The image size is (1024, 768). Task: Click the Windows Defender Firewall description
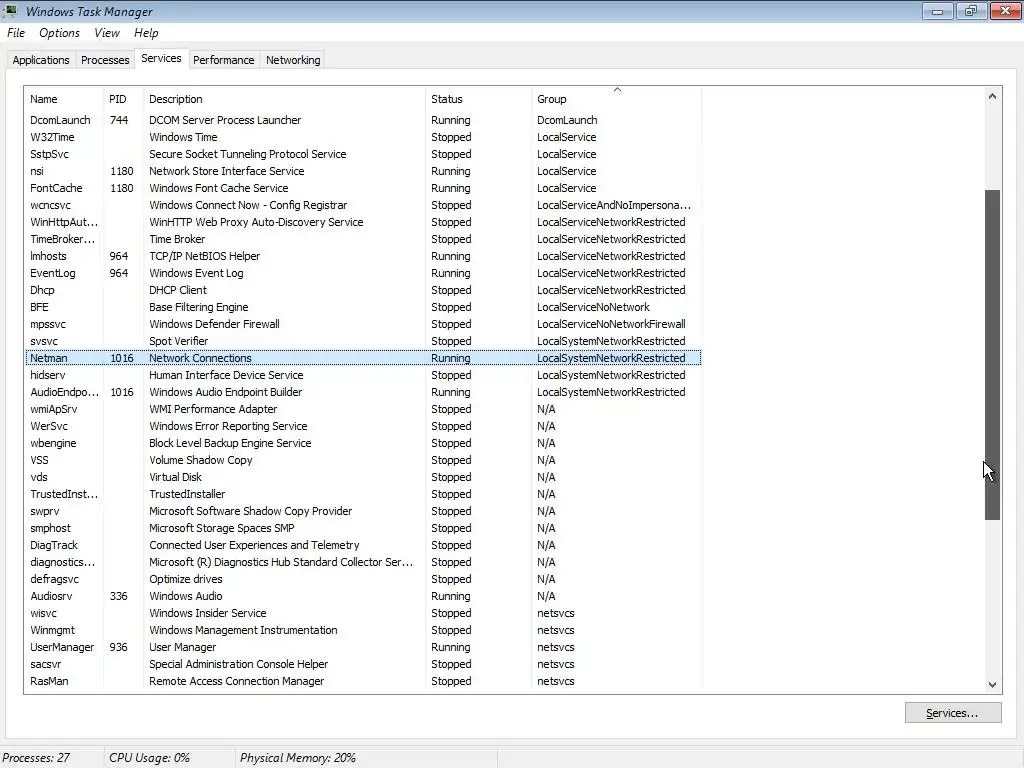click(x=214, y=324)
